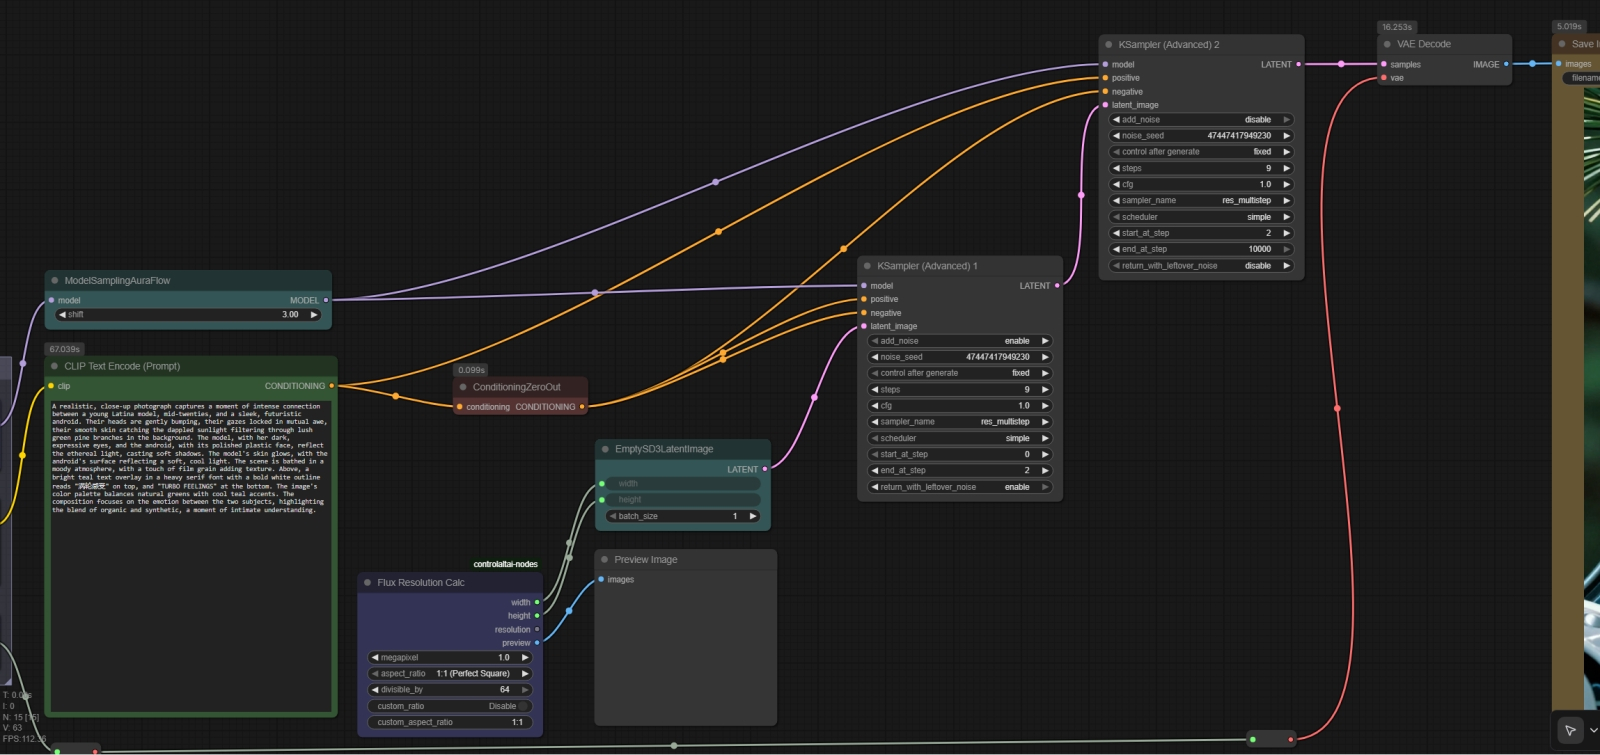Click into the CLIP prompt text area
This screenshot has width=1600, height=755.
pyautogui.click(x=190, y=600)
